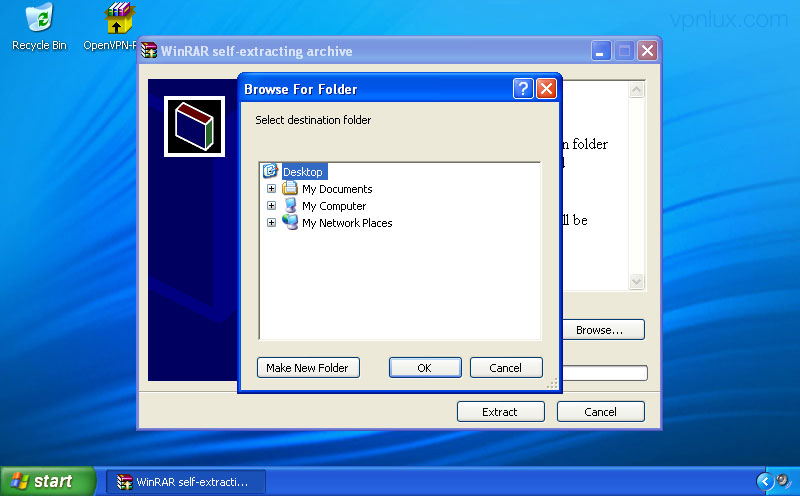The image size is (800, 496).
Task: Select Desktop in the folder tree
Action: tap(303, 172)
